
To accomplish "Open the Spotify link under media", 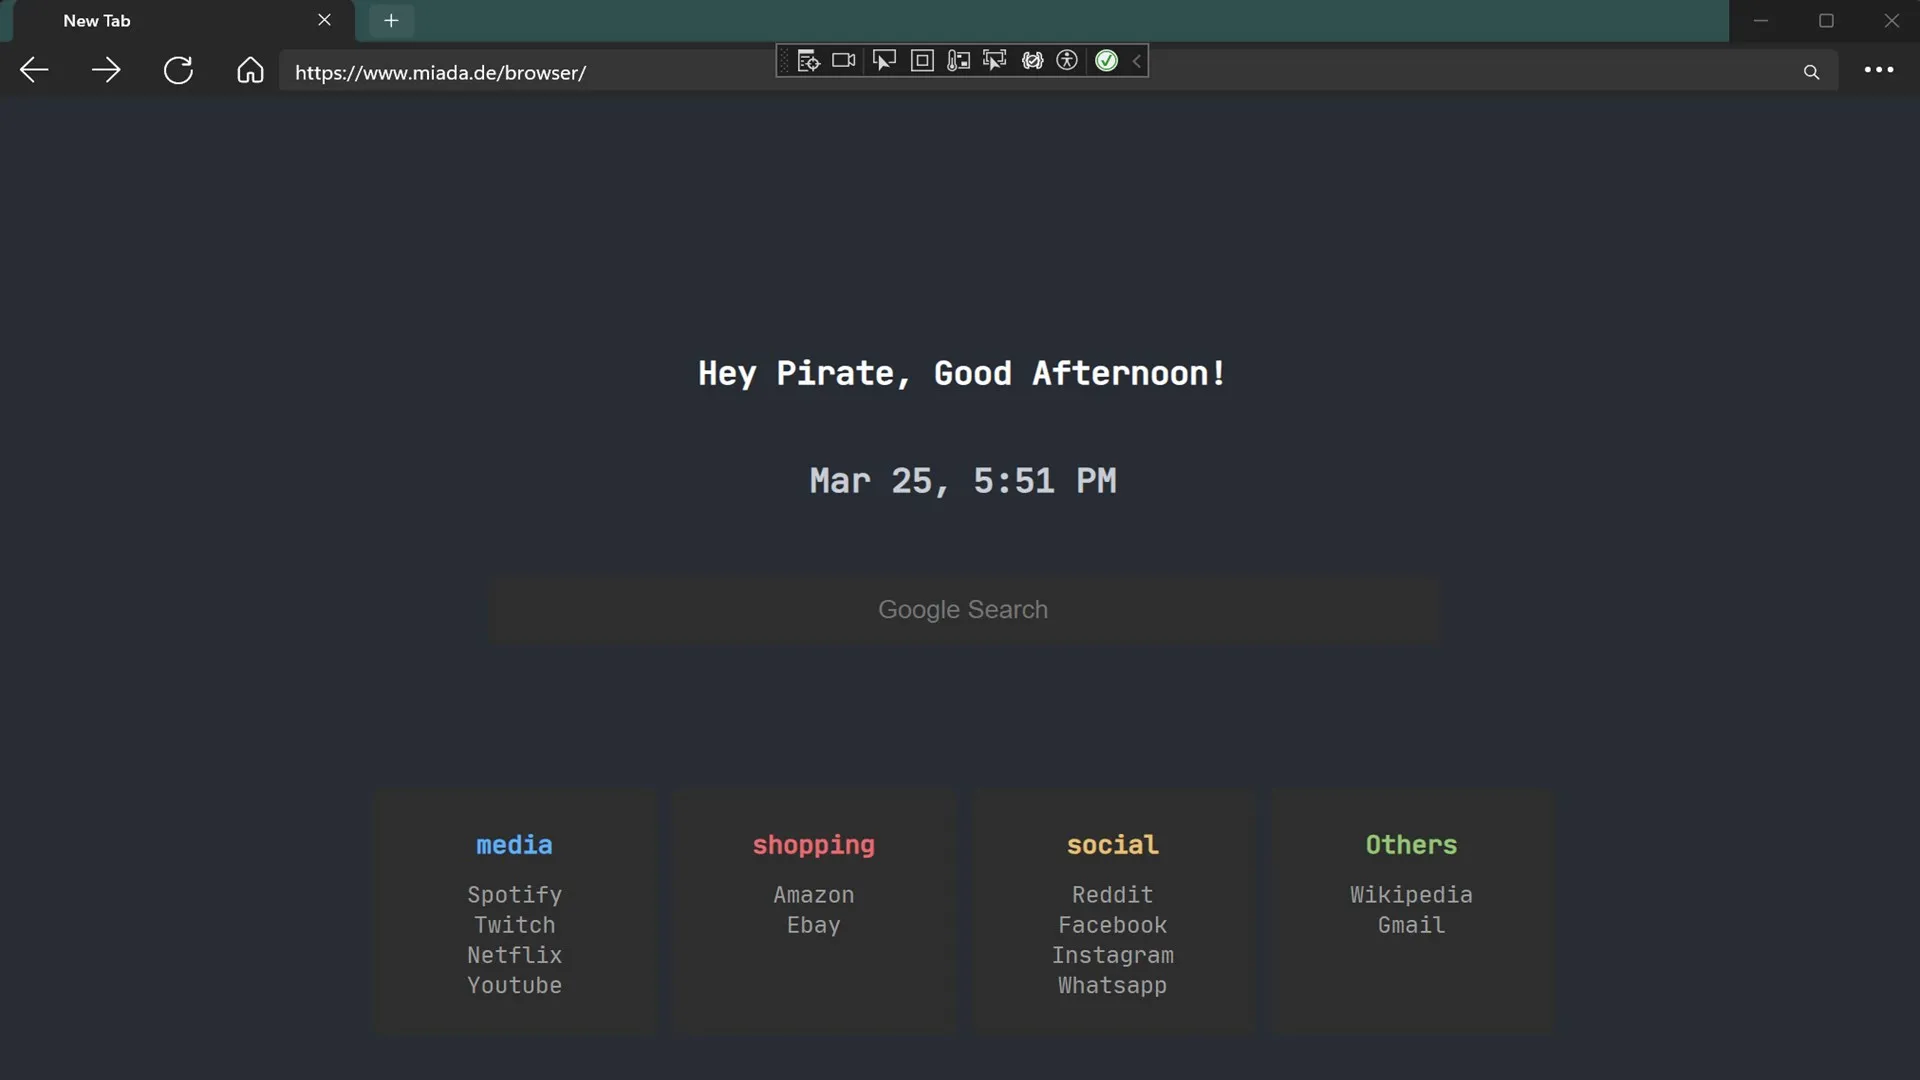I will click(x=514, y=895).
